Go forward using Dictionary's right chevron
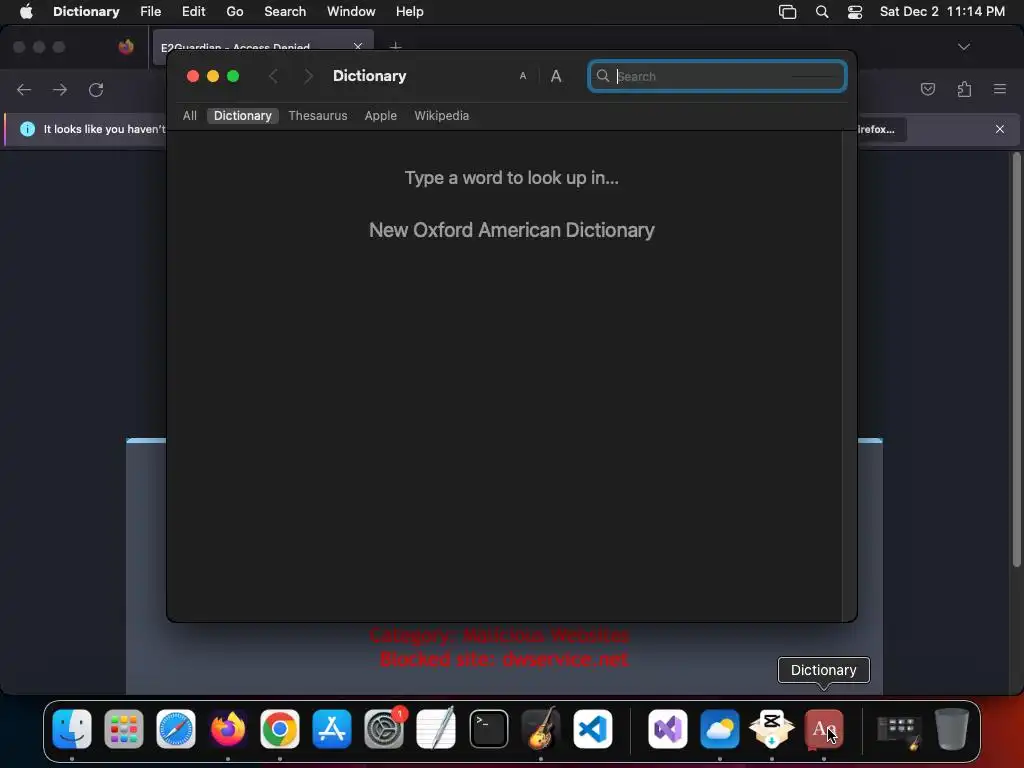Screen dimensions: 1024x768 tap(308, 76)
